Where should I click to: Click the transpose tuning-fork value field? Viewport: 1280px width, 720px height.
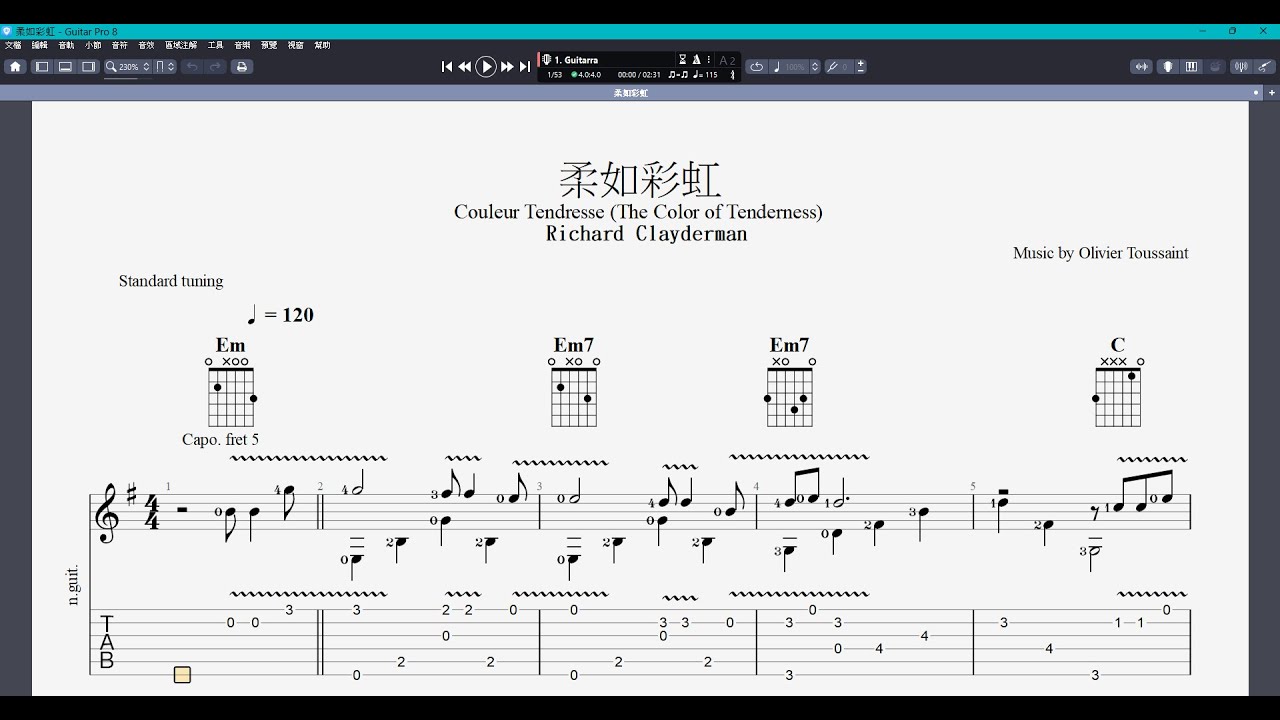839,67
